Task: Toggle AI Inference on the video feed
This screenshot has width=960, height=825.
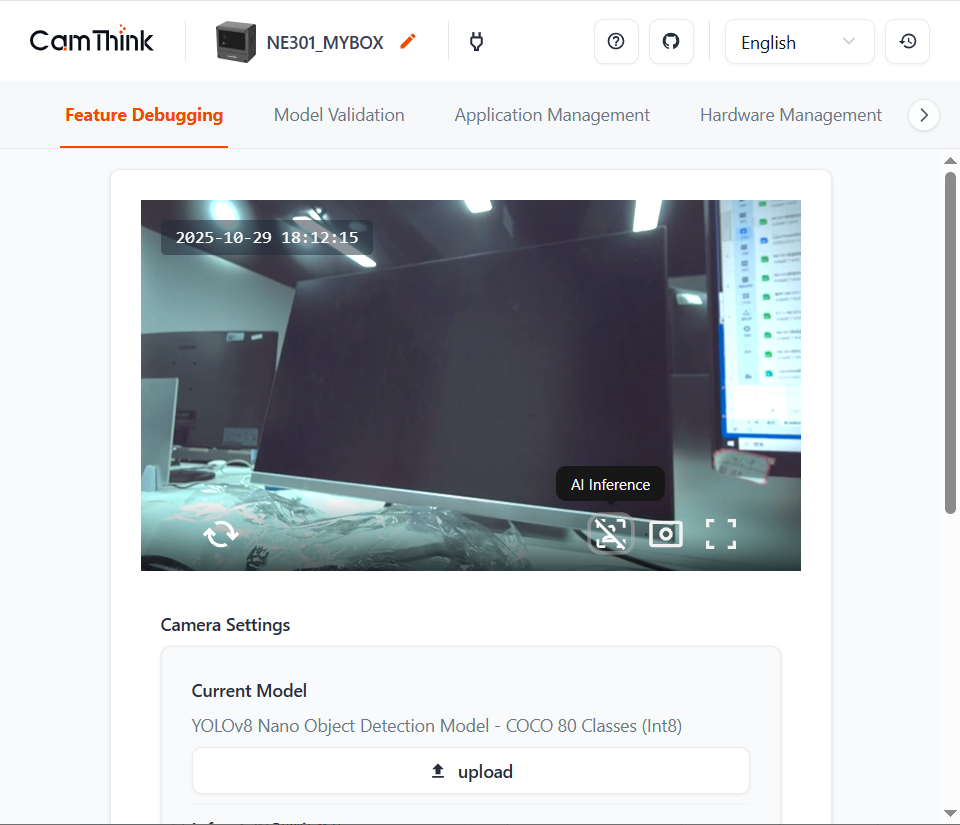Action: click(x=610, y=534)
